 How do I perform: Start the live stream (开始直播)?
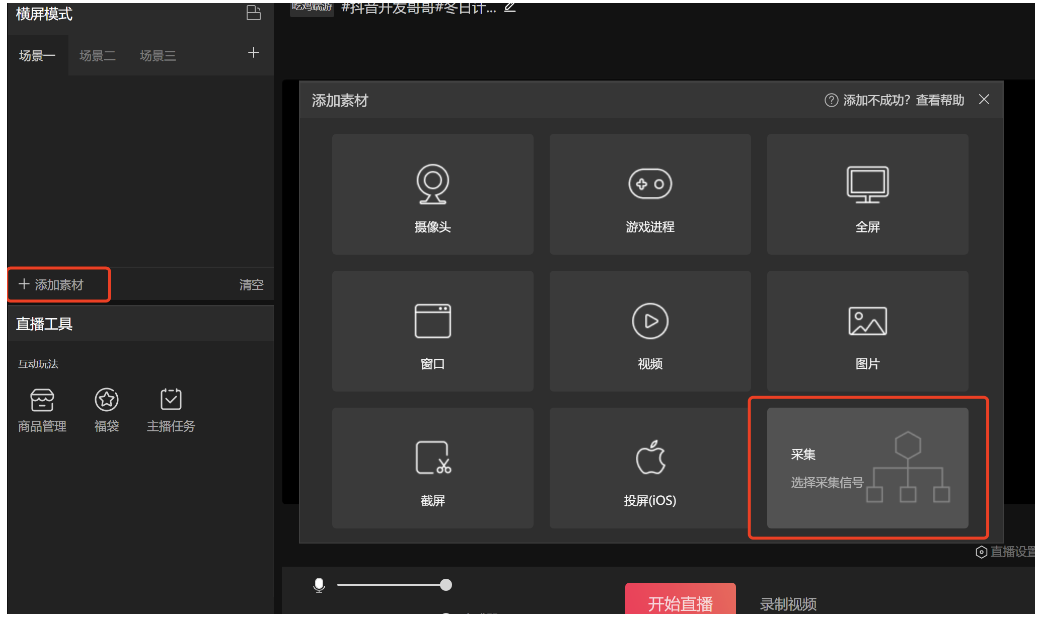tap(680, 600)
